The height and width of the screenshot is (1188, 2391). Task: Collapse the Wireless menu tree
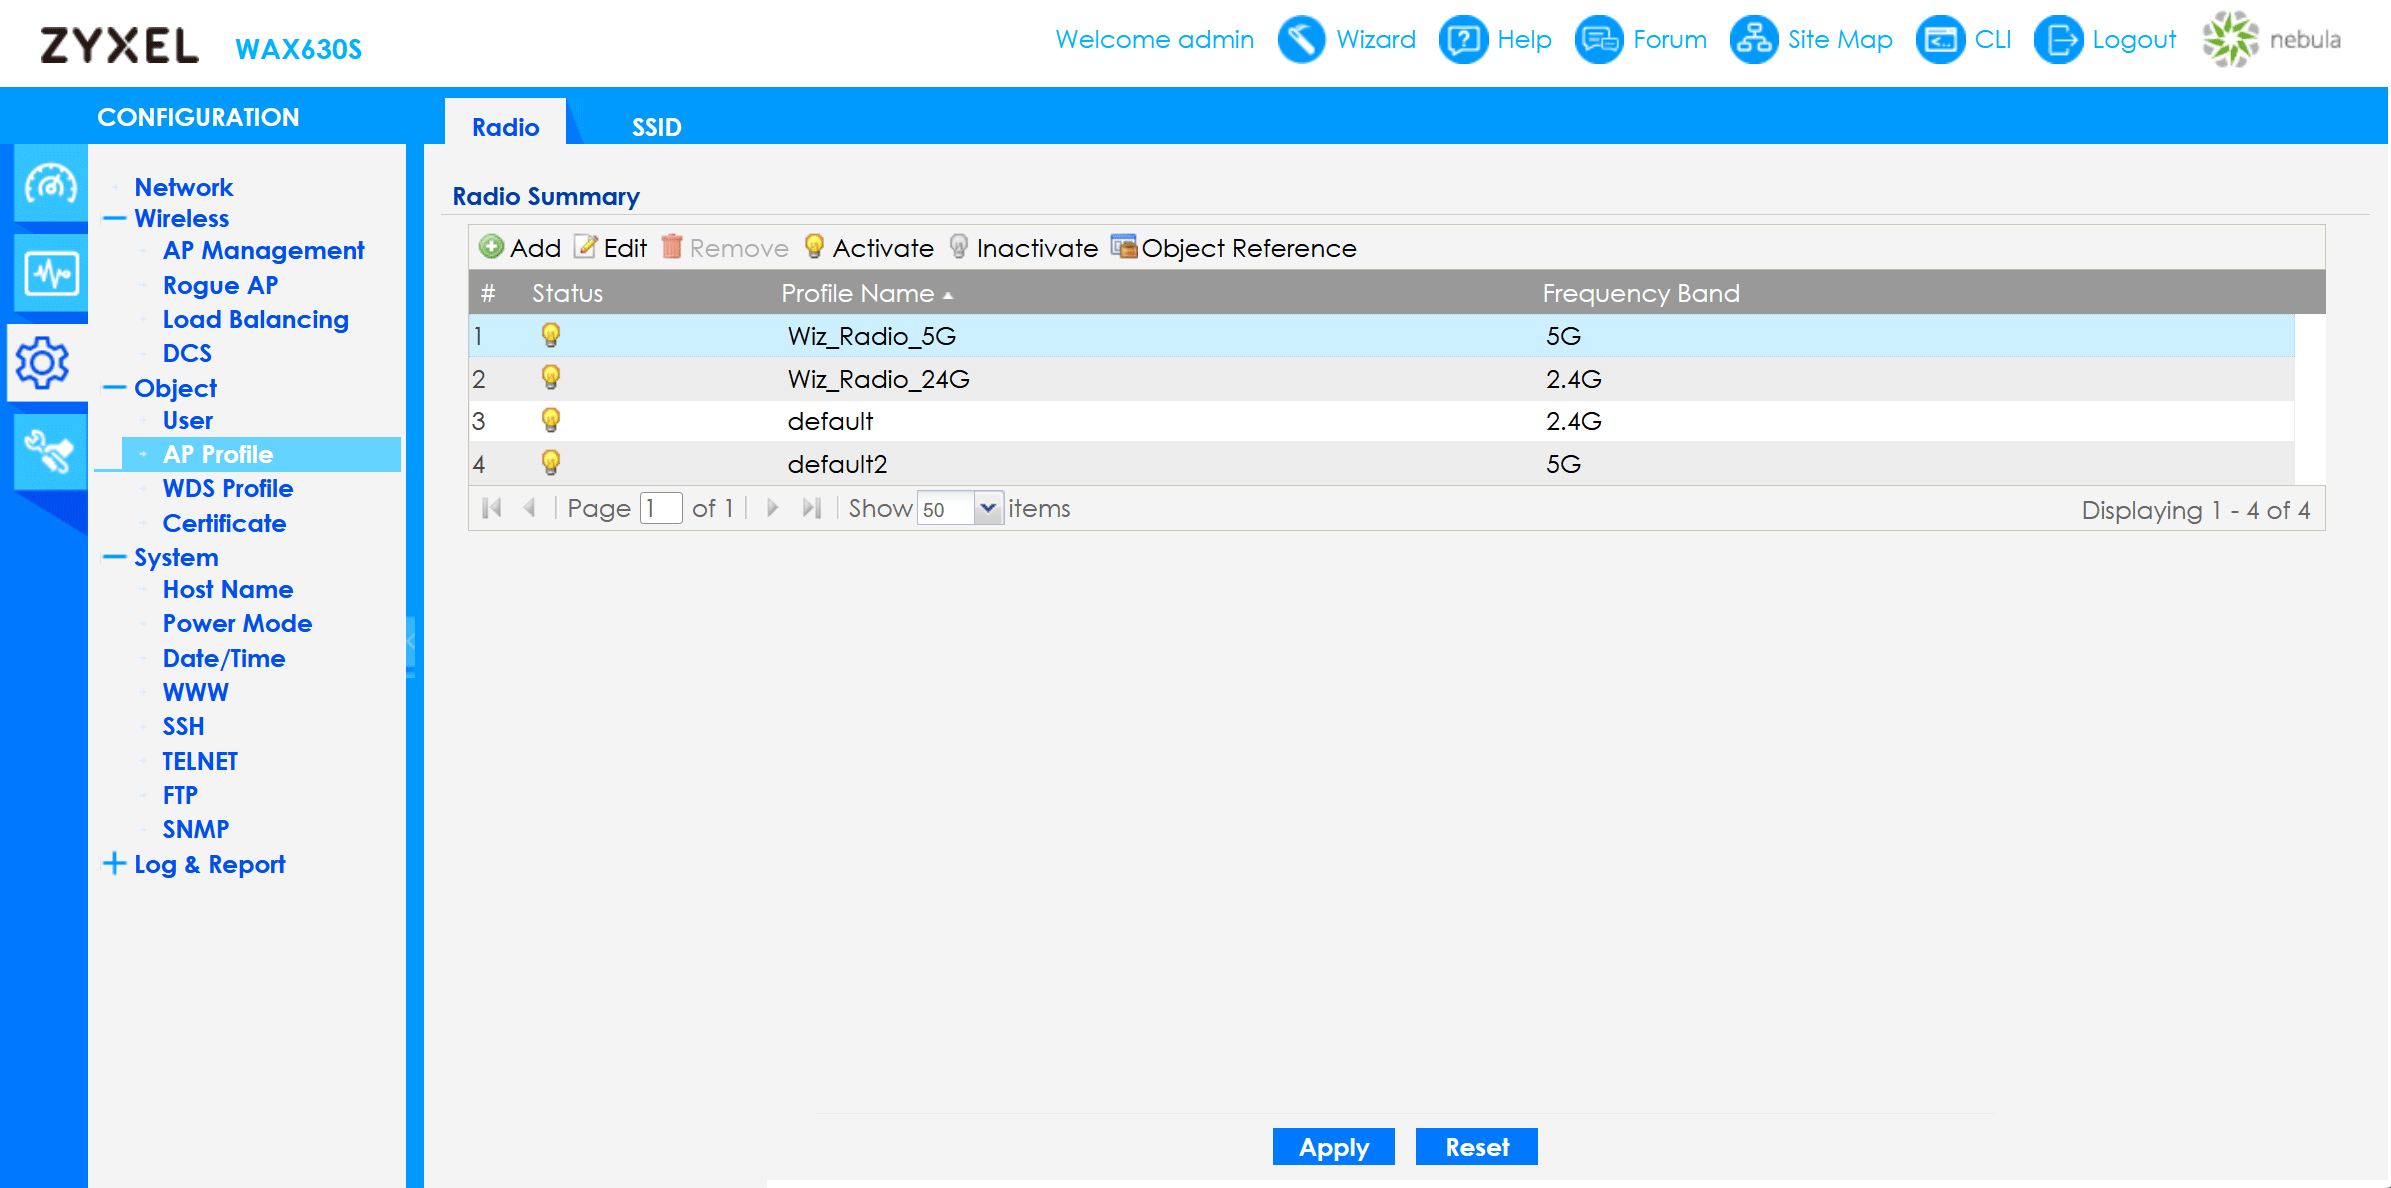pyautogui.click(x=115, y=219)
